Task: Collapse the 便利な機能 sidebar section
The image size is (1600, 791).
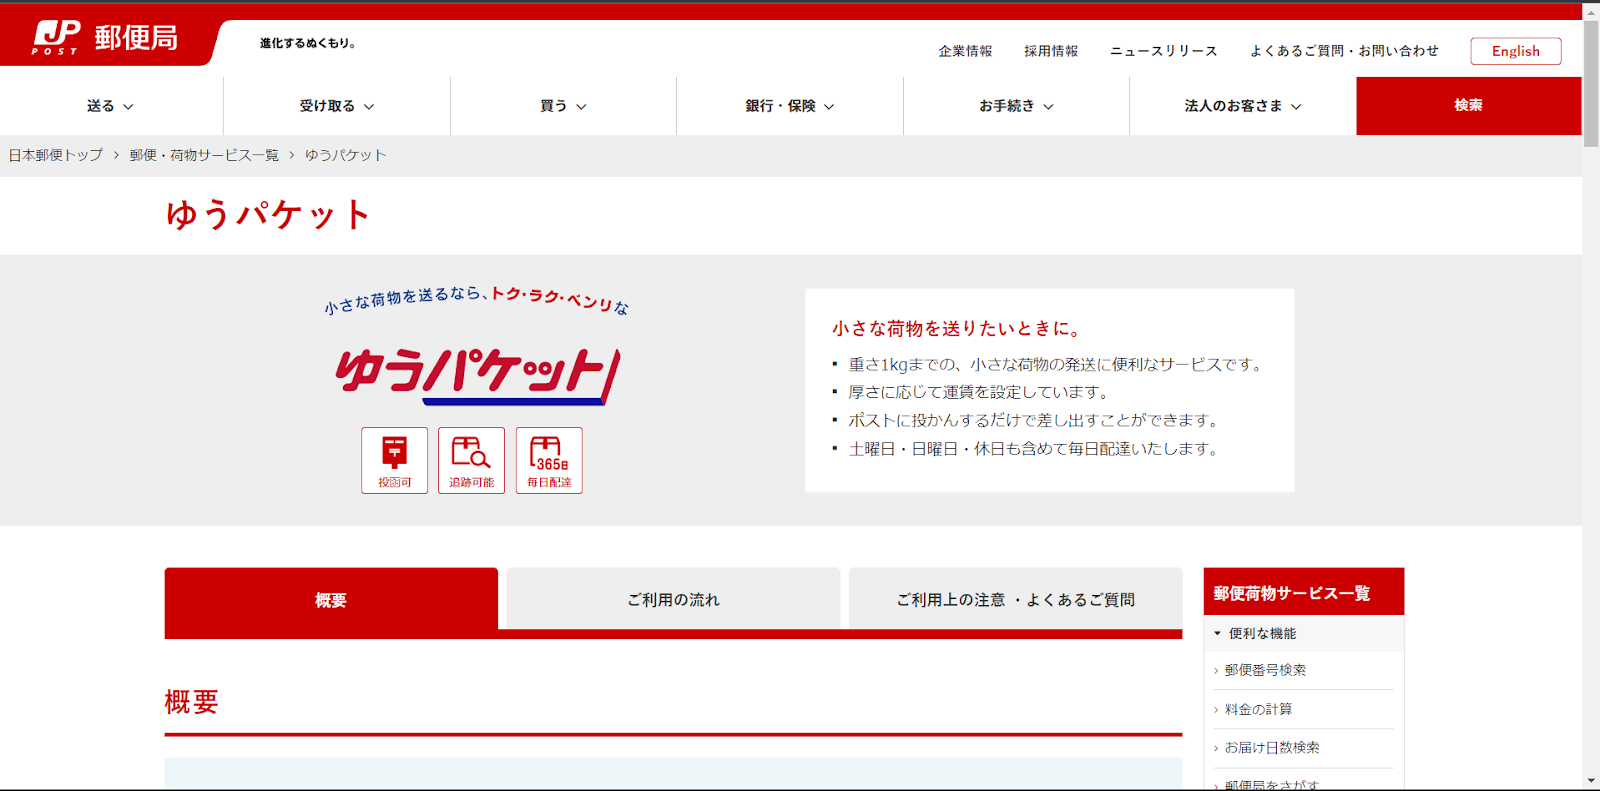Action: [1304, 633]
